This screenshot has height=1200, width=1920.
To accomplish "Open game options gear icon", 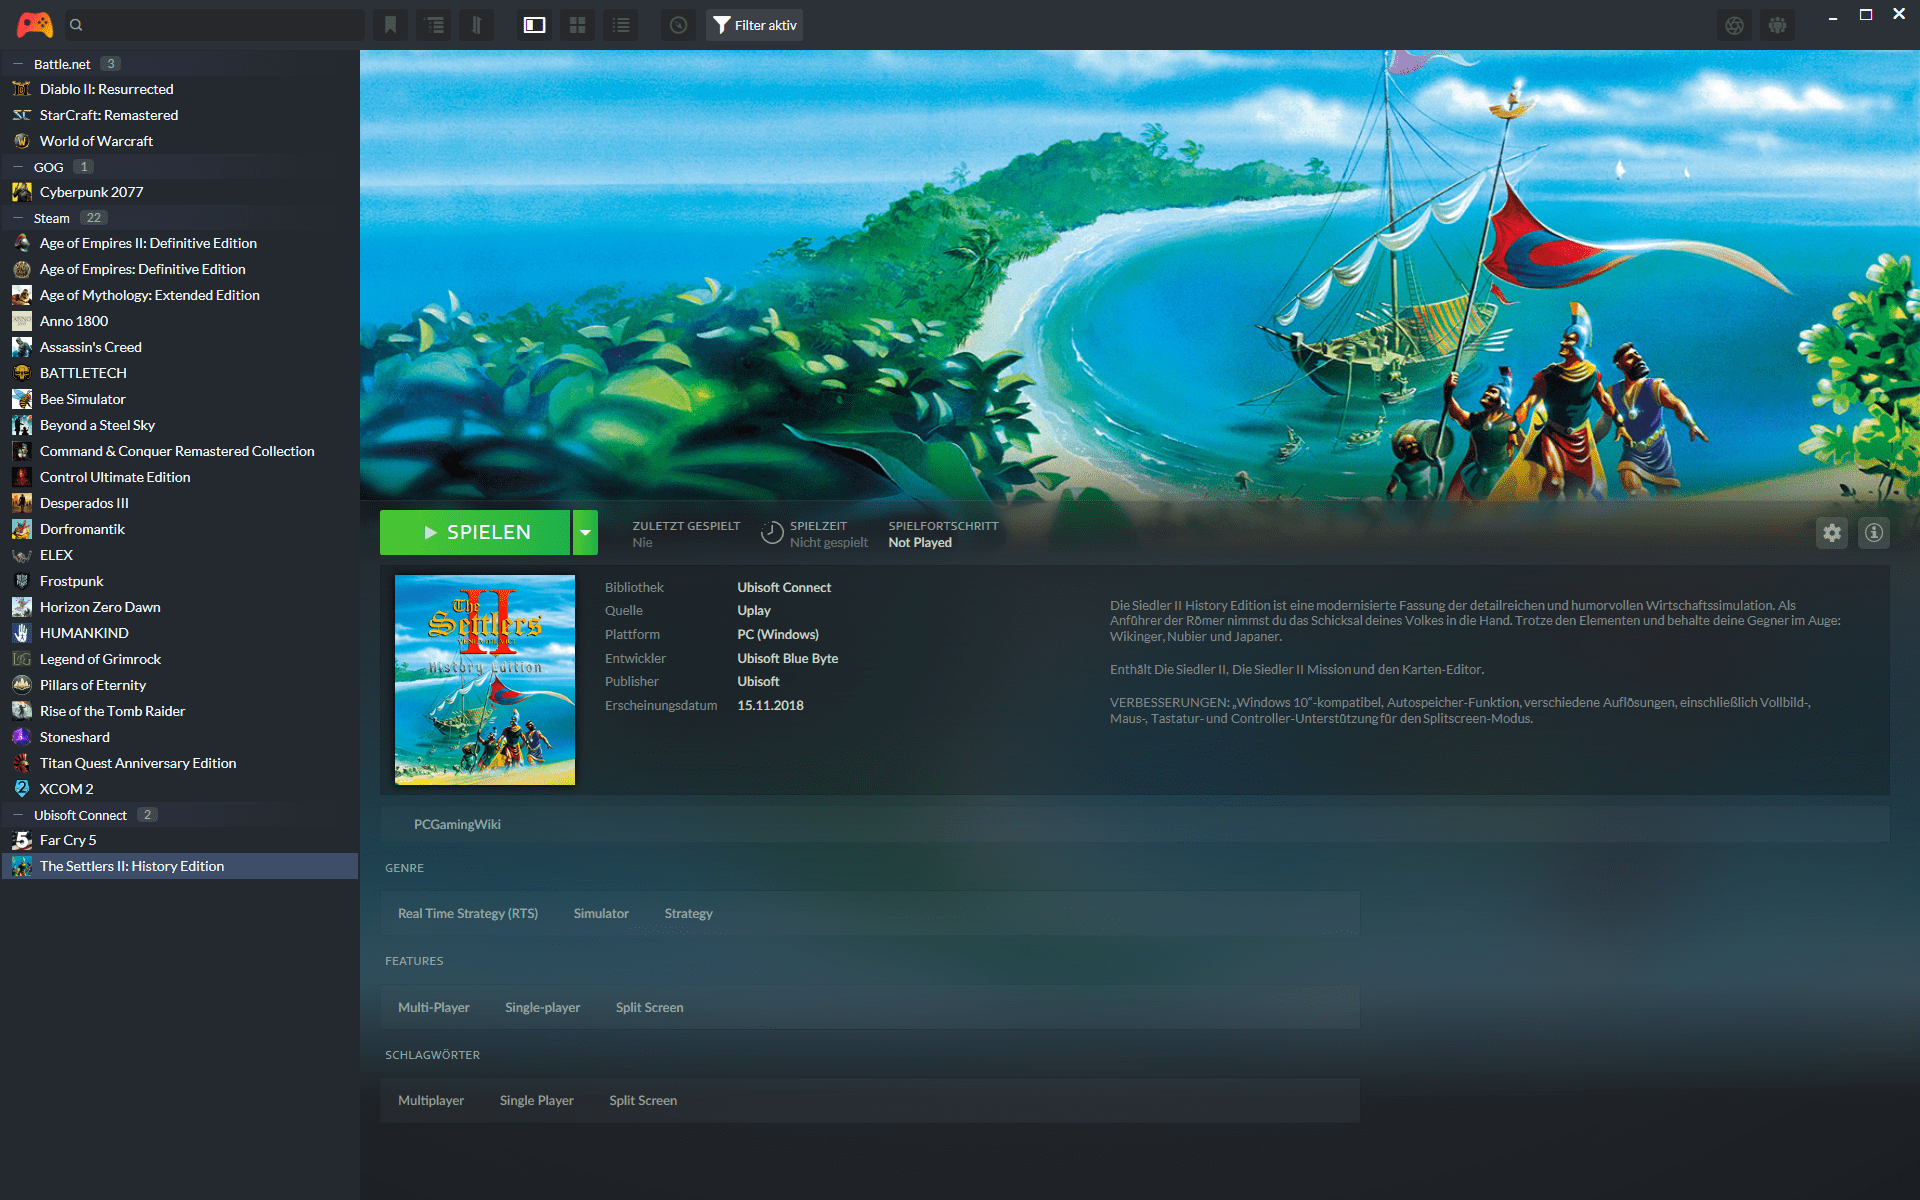I will [x=1831, y=533].
